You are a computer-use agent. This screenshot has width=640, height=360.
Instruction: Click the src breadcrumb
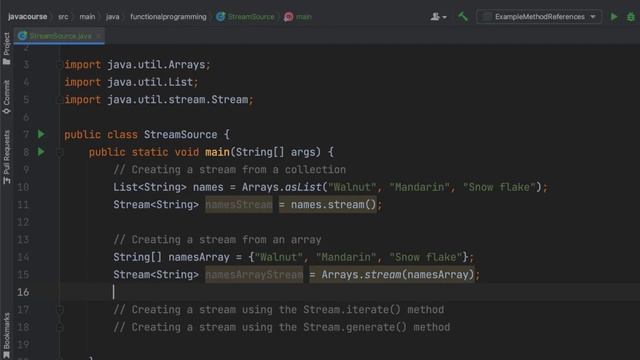(x=63, y=17)
